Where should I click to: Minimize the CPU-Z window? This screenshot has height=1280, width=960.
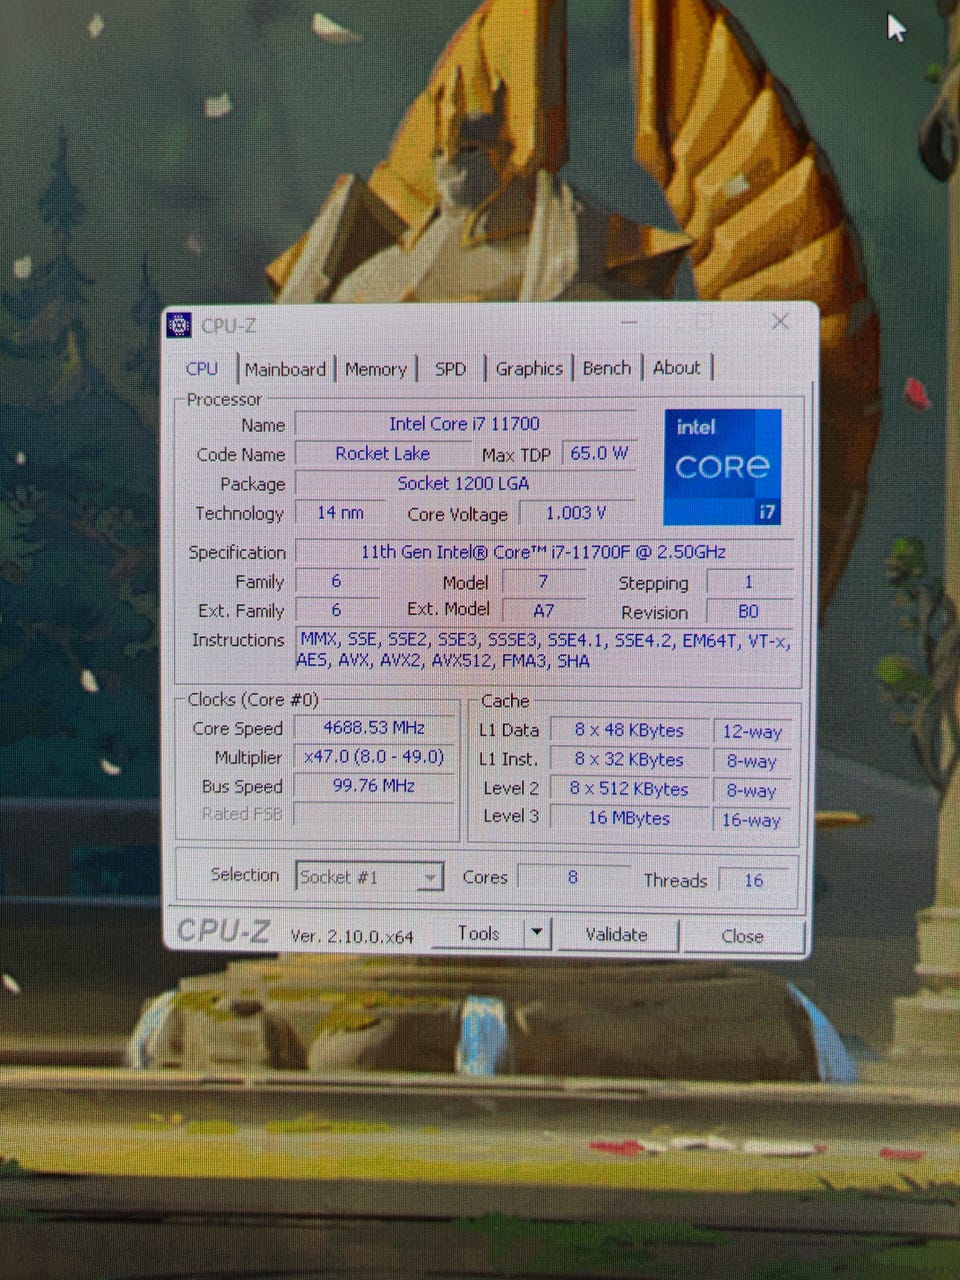629,322
